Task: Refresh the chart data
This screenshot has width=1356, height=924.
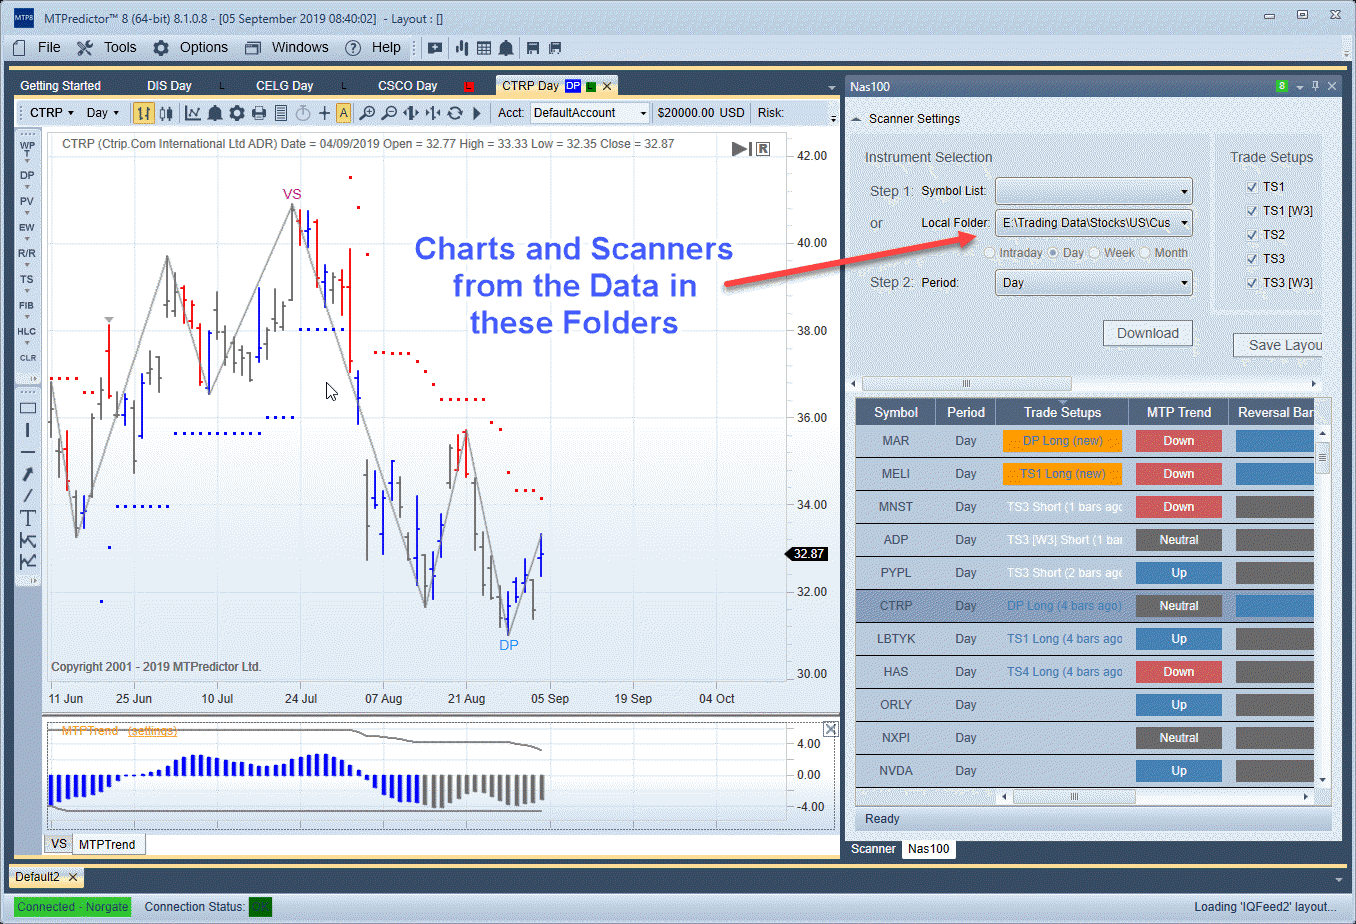Action: pyautogui.click(x=455, y=113)
